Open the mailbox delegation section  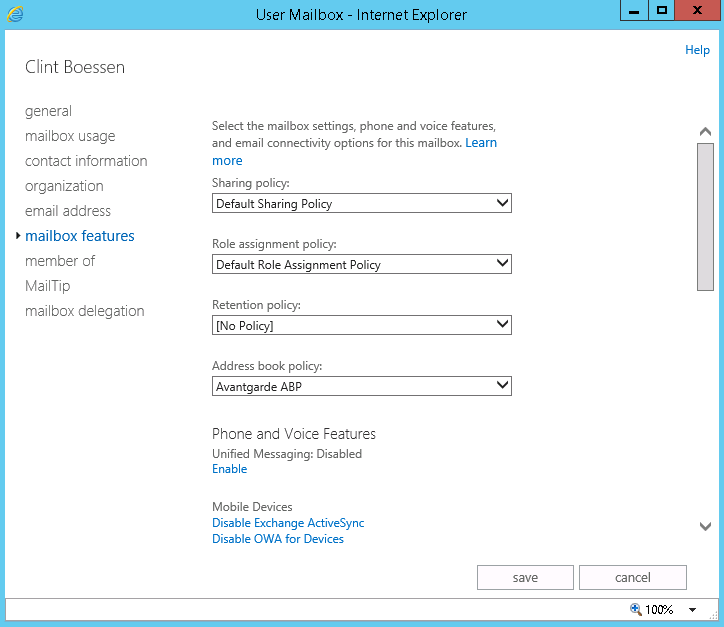click(84, 311)
